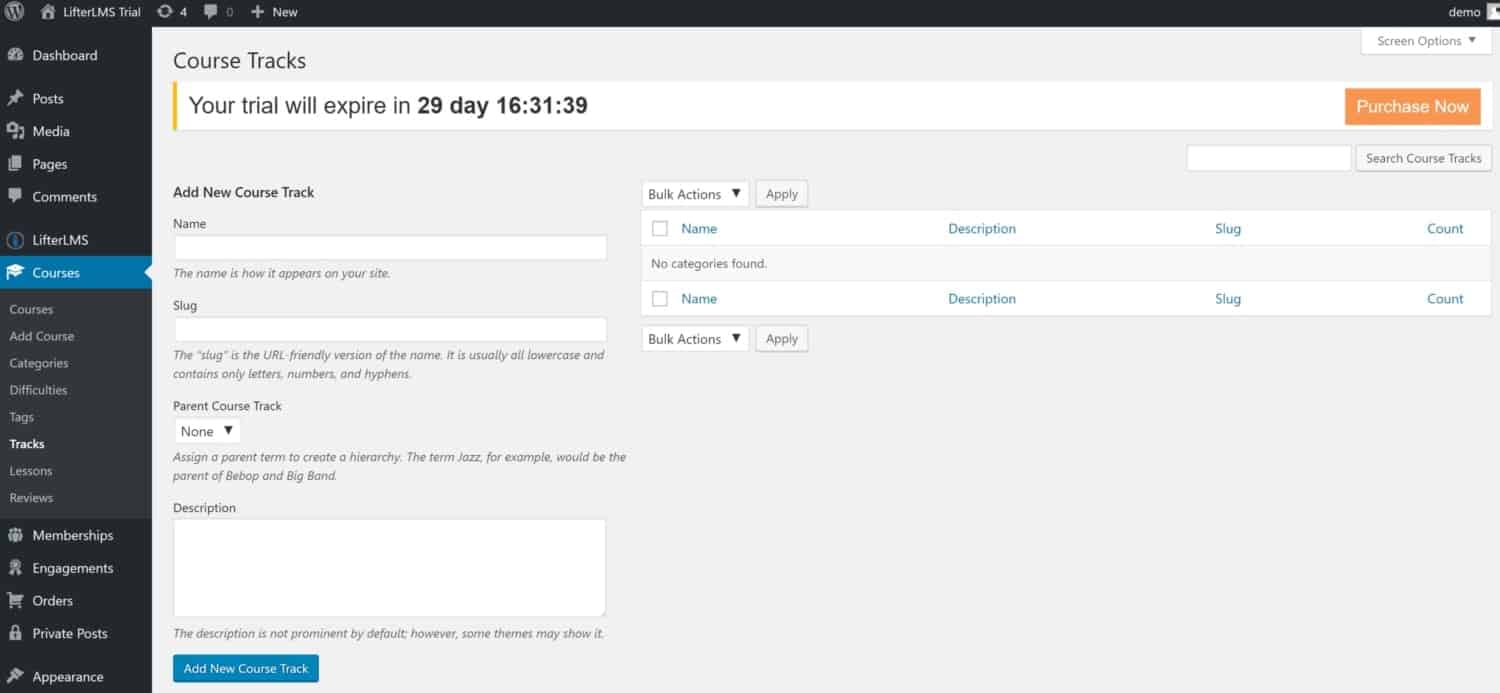This screenshot has height=693, width=1500.
Task: Expand the Screen Options panel
Action: click(x=1426, y=41)
